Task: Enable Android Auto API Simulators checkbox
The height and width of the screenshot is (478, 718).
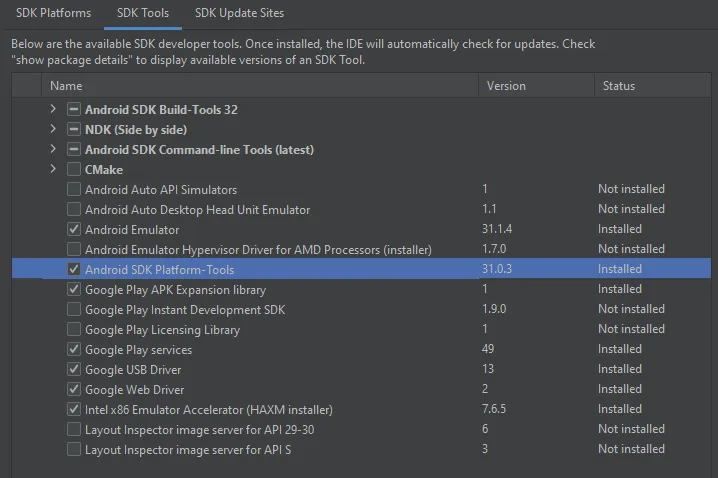Action: pos(73,189)
